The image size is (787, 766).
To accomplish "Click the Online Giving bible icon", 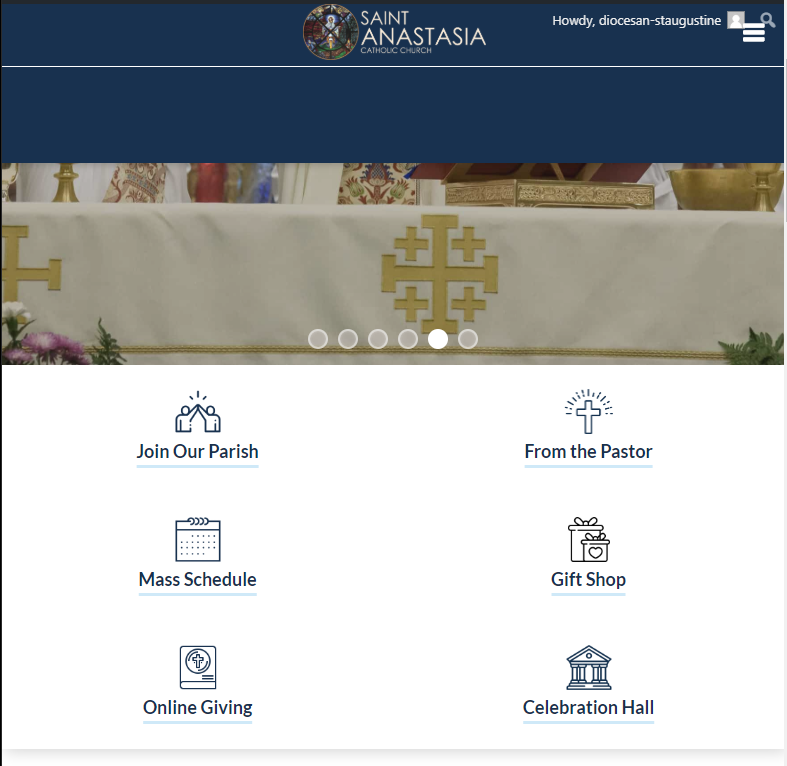I will pyautogui.click(x=198, y=667).
